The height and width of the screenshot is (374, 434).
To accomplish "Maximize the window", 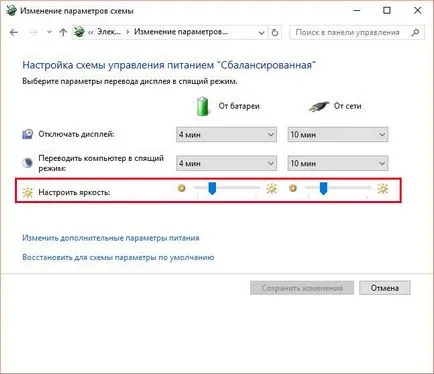I will tap(387, 11).
